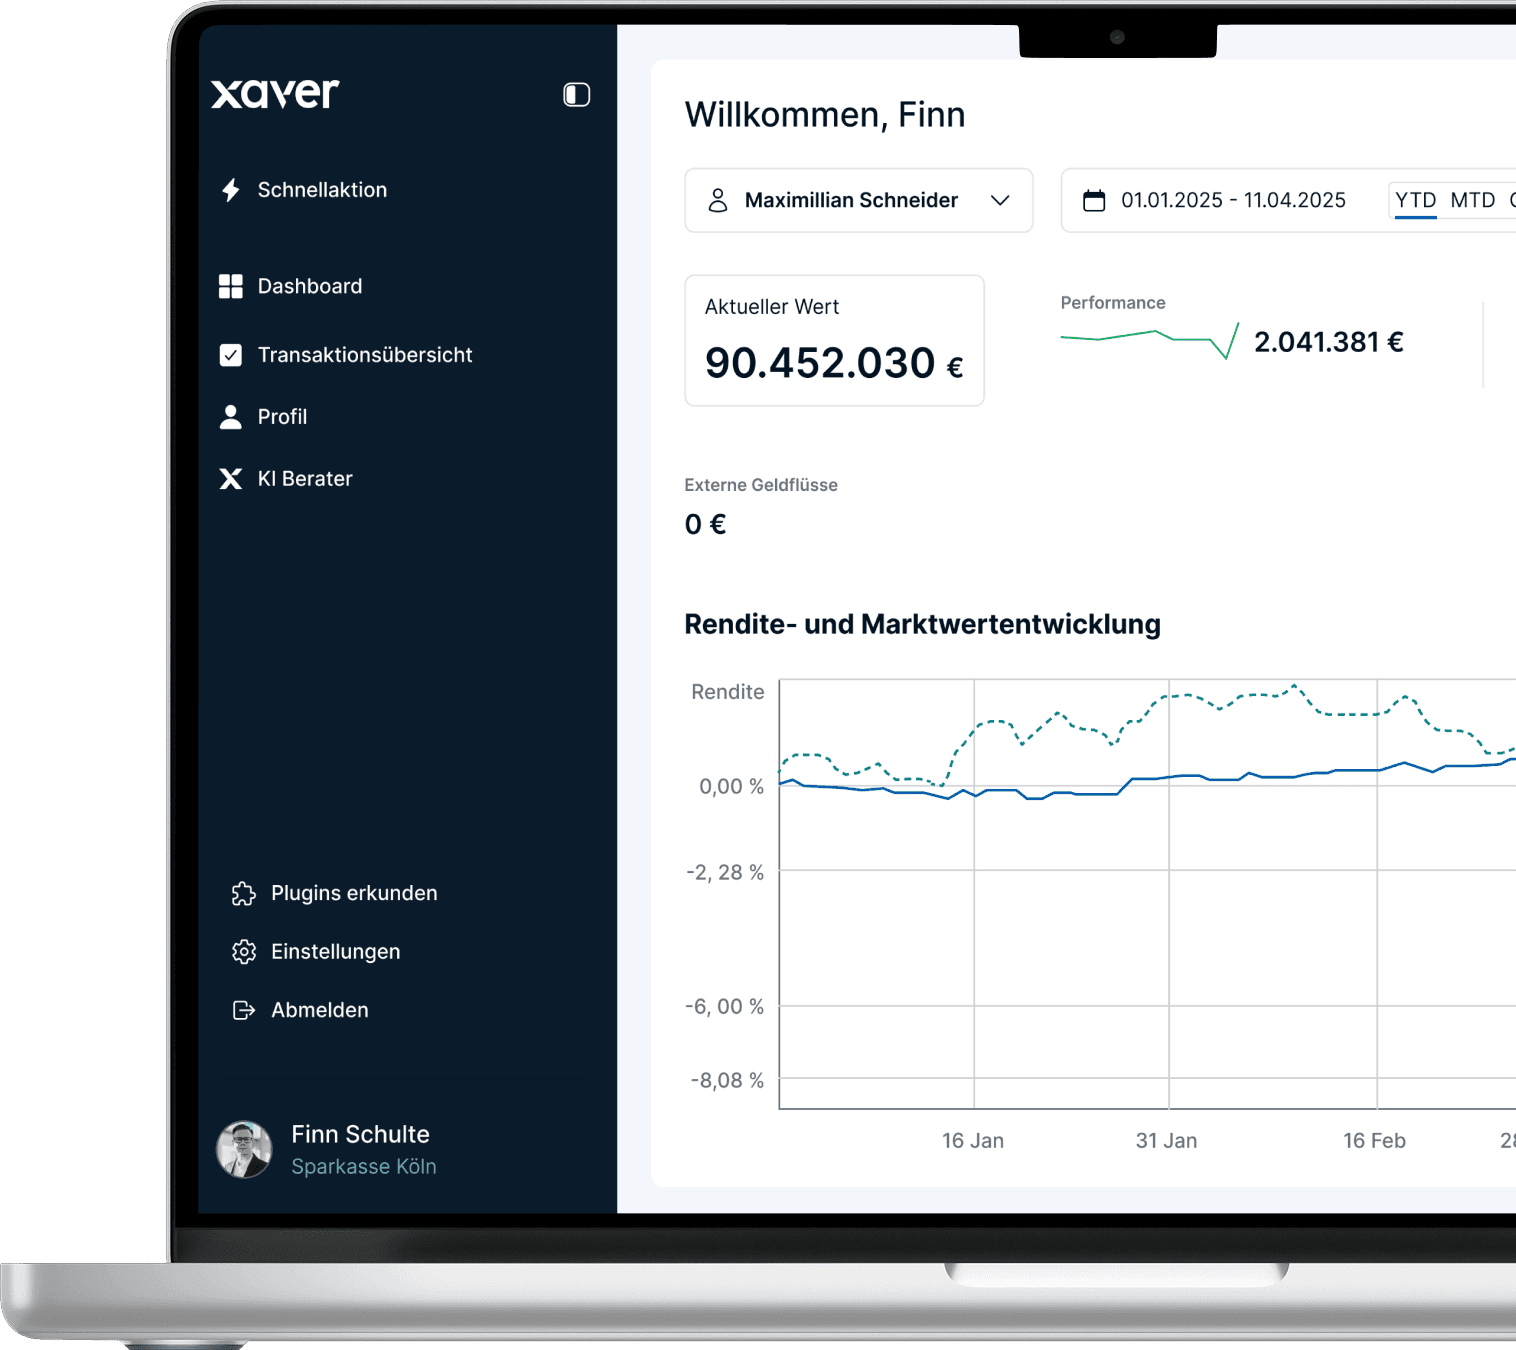Click the Externe Geldflüsse label

point(761,485)
